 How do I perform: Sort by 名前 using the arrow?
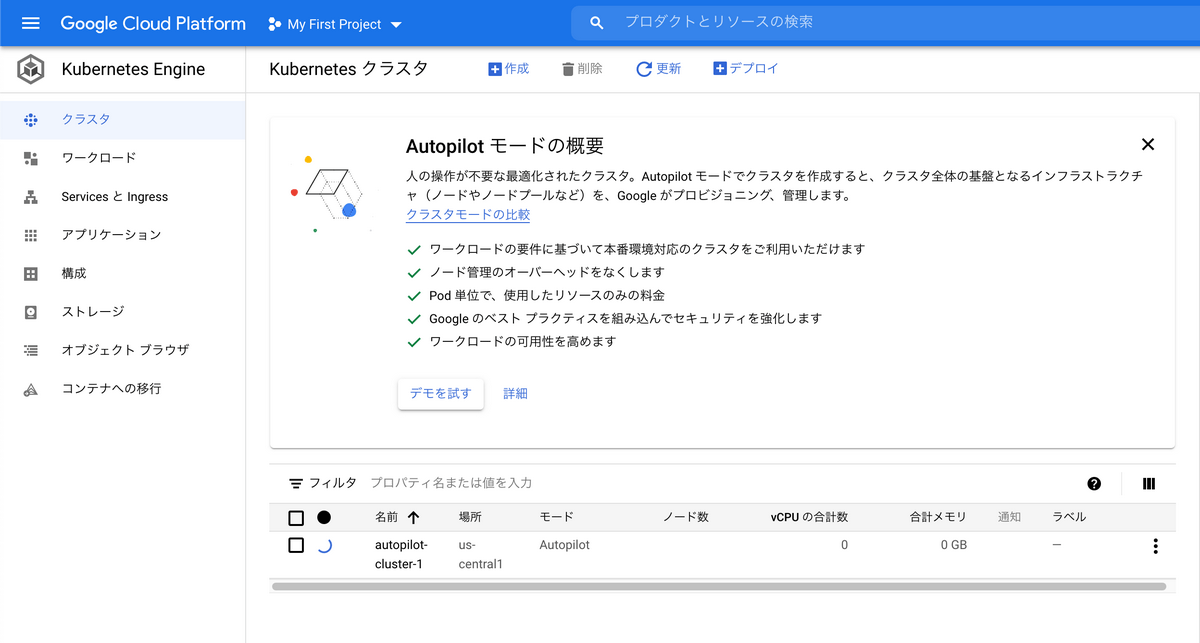tap(414, 518)
